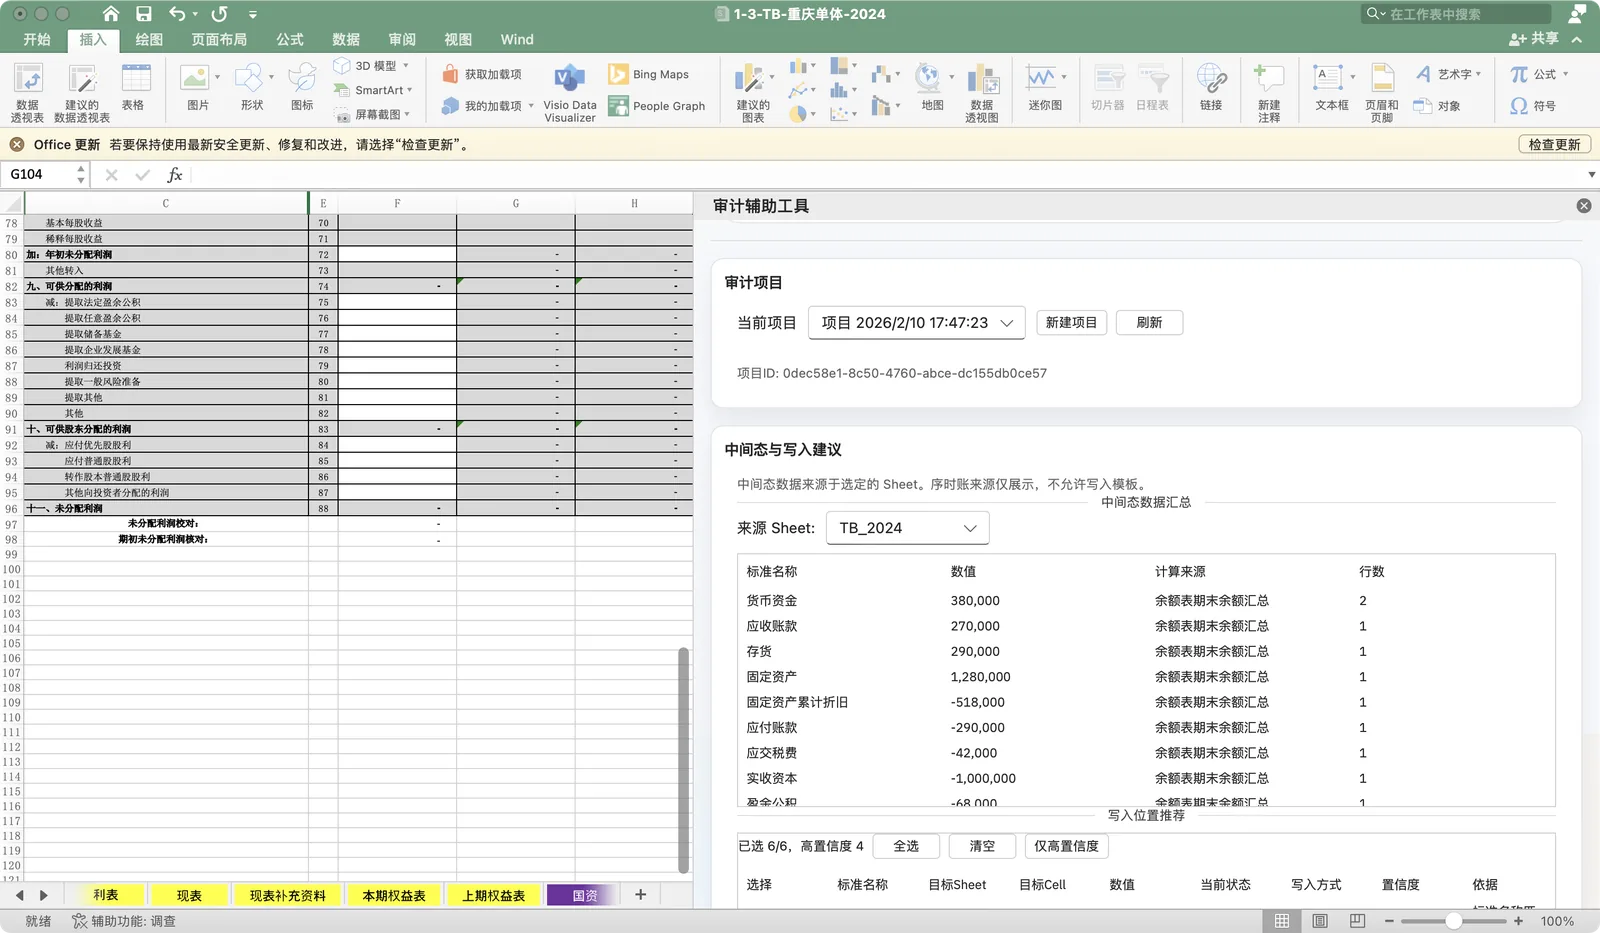Image resolution: width=1600 pixels, height=933 pixels.
Task: Insert a 链接 hyperlink
Action: [1211, 87]
